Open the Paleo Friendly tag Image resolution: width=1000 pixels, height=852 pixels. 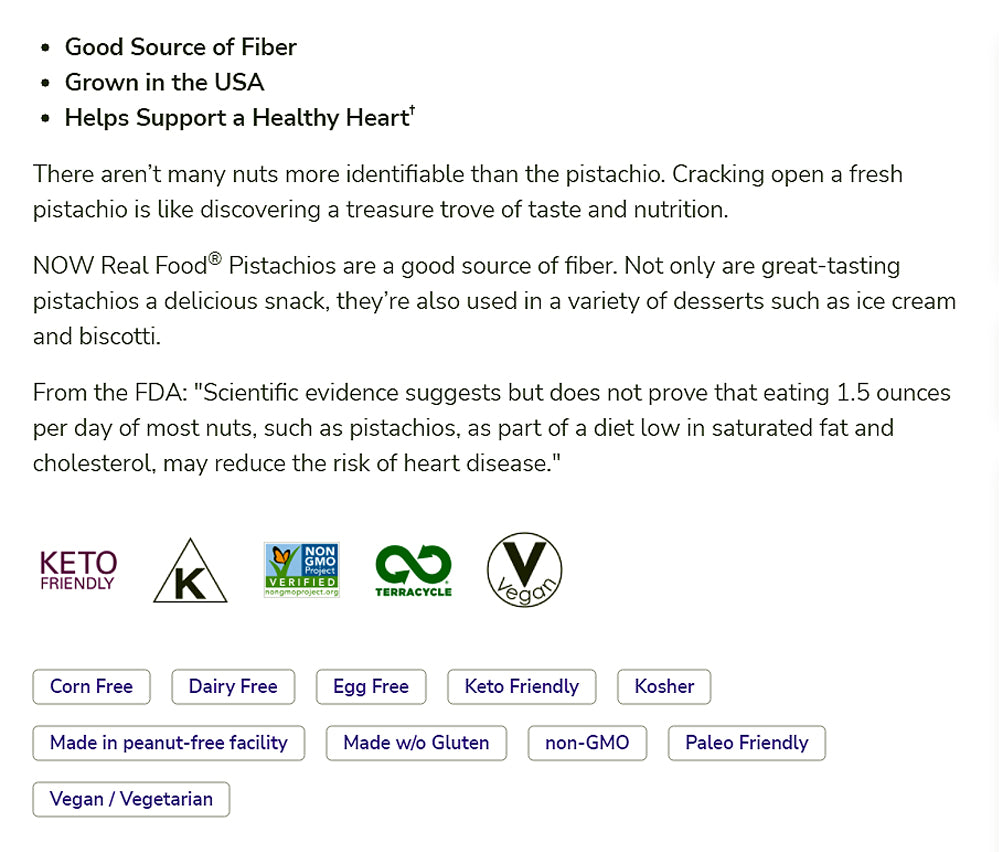(747, 743)
